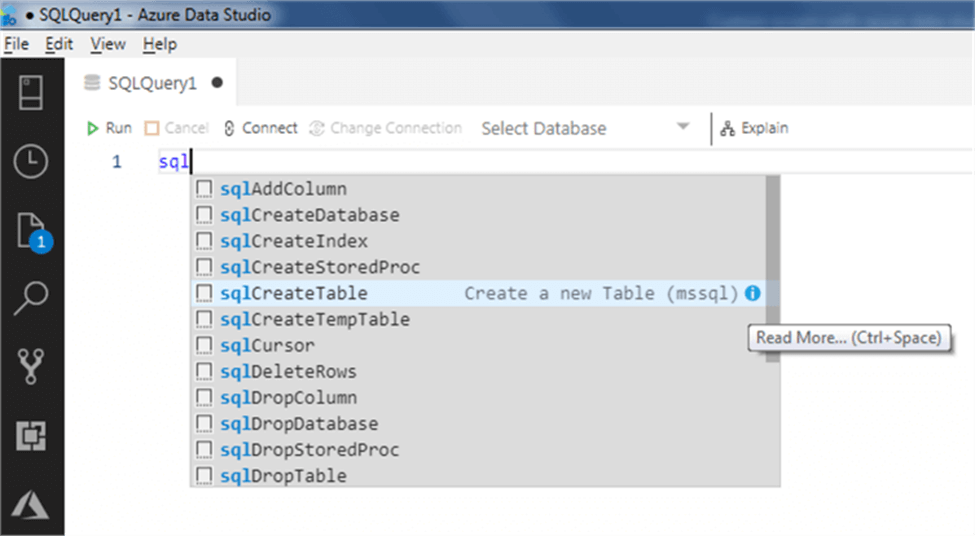Open the Extensions sidebar icon
This screenshot has width=975, height=536.
(x=32, y=437)
